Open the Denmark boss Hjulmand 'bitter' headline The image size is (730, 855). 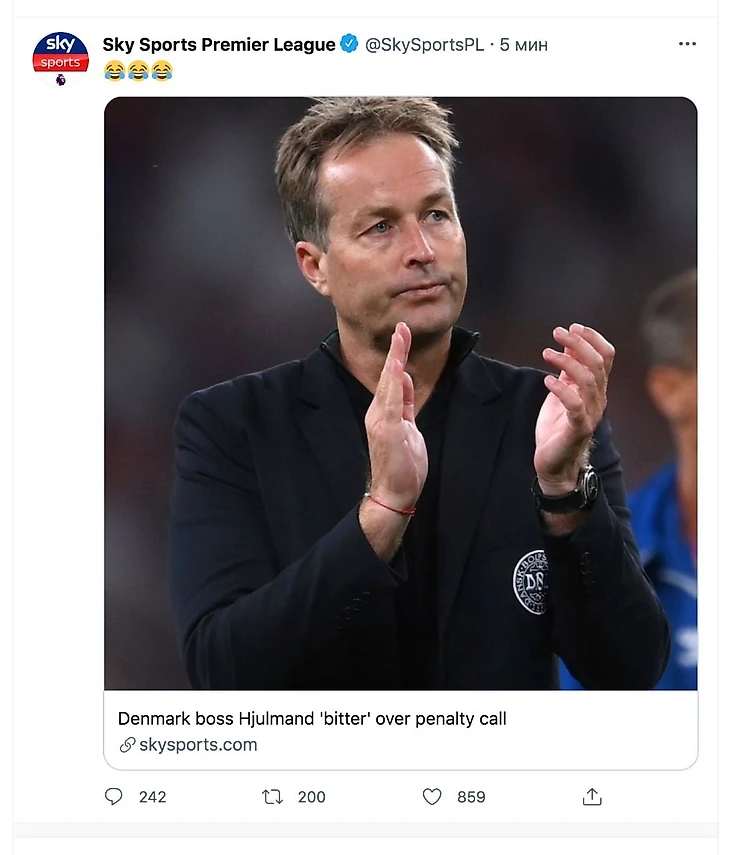[312, 718]
